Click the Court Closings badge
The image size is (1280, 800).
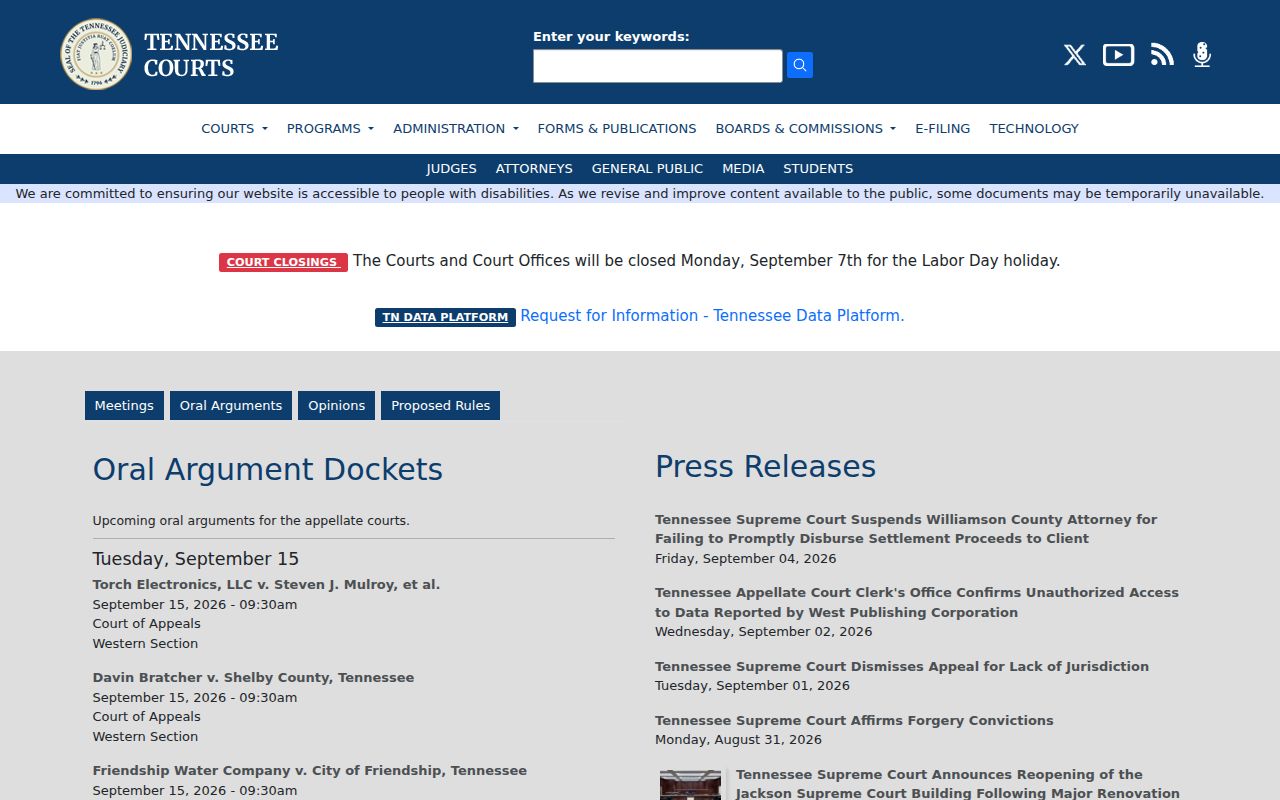pos(283,262)
